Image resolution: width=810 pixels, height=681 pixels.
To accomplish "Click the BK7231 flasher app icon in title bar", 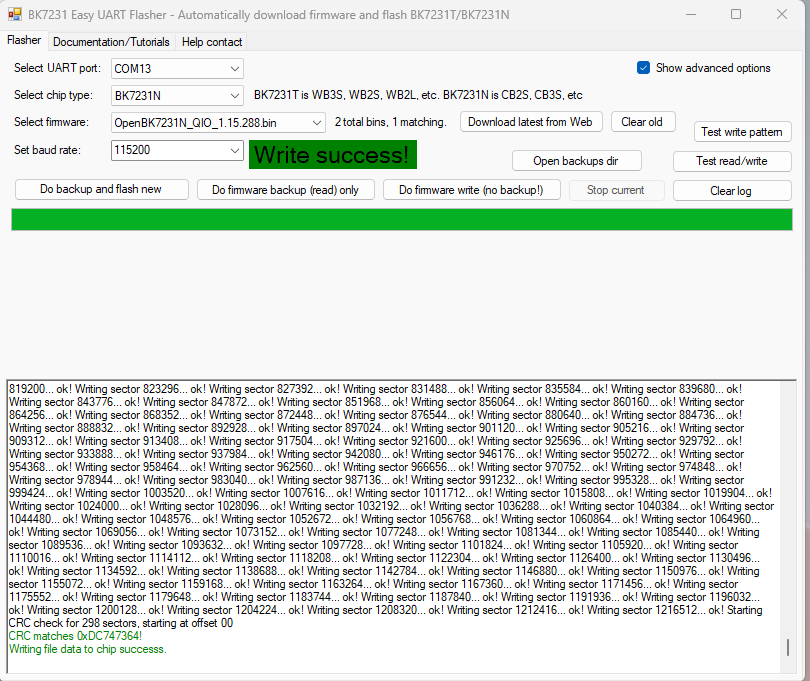I will tap(14, 14).
